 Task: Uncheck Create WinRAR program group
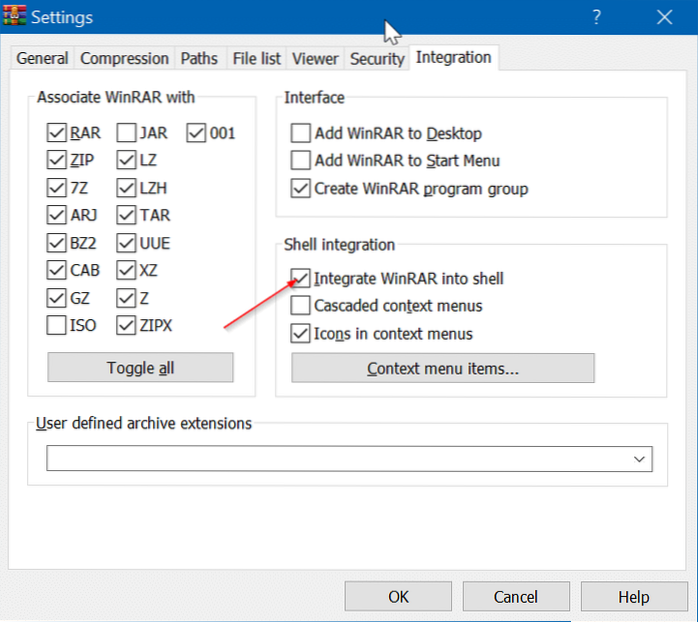pos(300,188)
